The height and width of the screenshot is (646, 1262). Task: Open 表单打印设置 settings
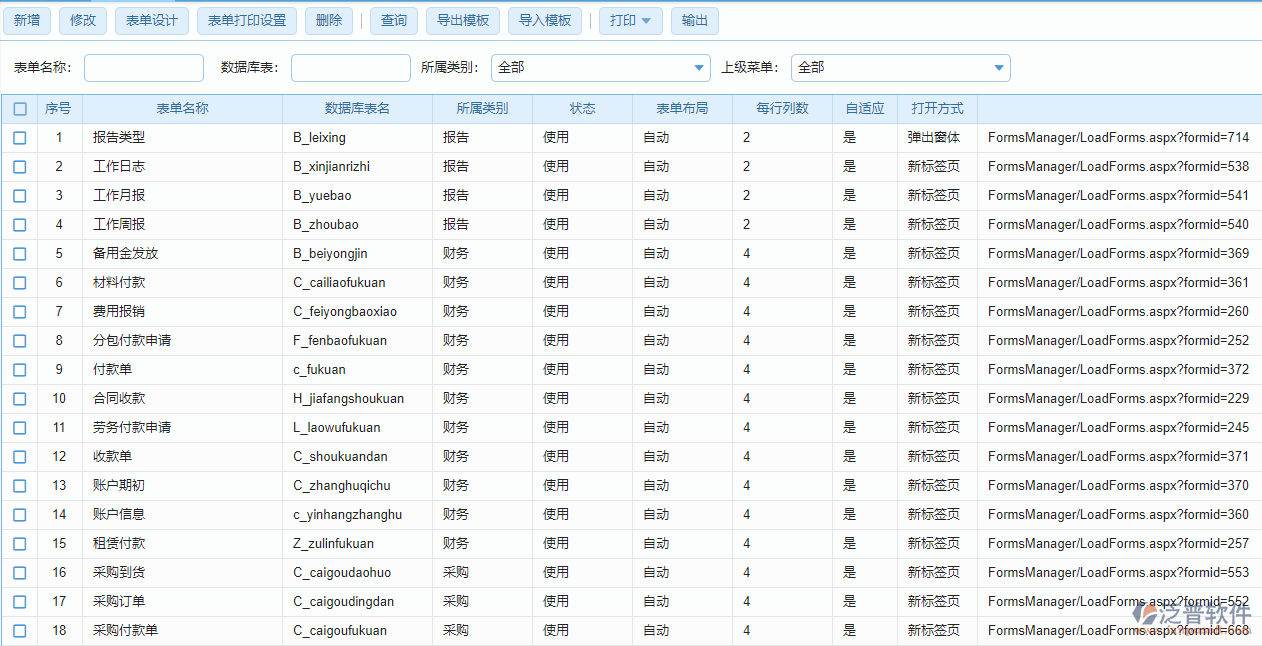(246, 21)
